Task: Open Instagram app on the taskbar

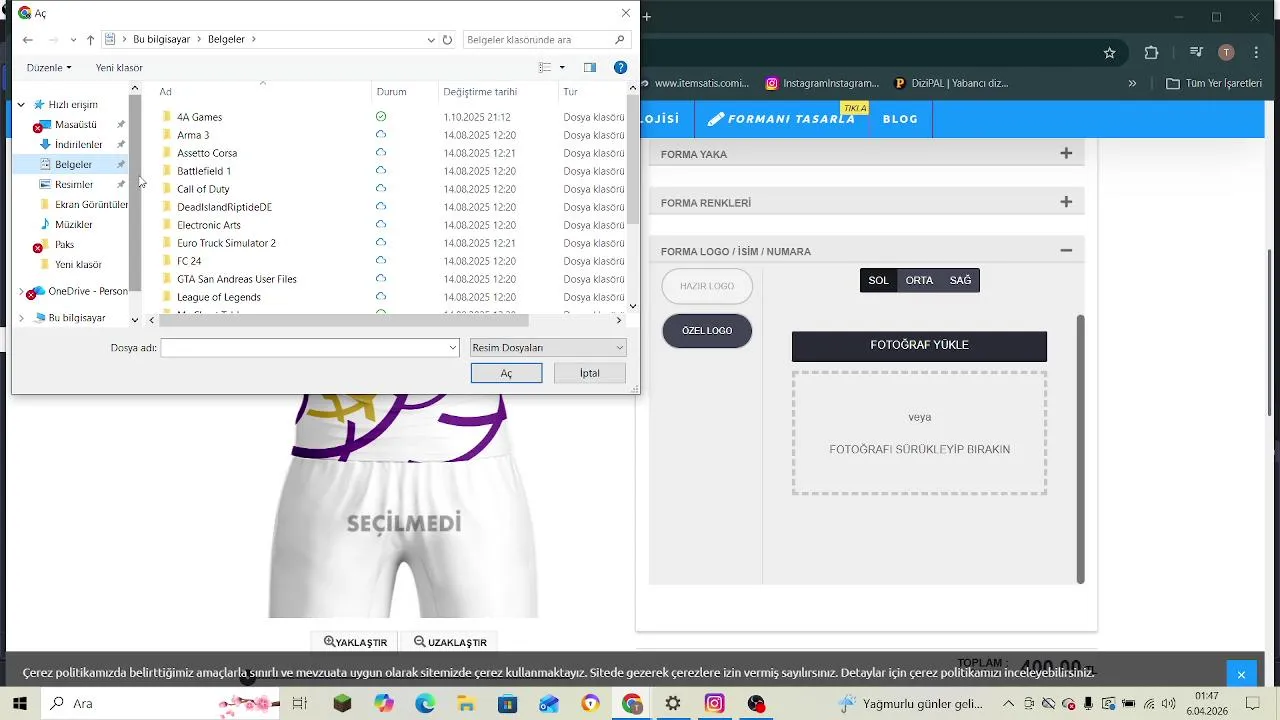Action: (x=714, y=704)
